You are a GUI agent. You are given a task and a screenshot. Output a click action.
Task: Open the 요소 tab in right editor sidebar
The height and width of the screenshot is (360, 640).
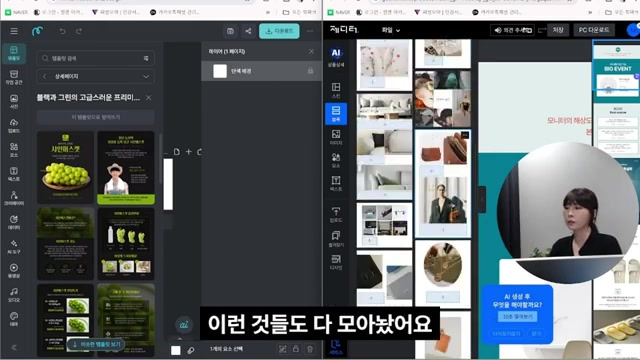[x=336, y=160]
